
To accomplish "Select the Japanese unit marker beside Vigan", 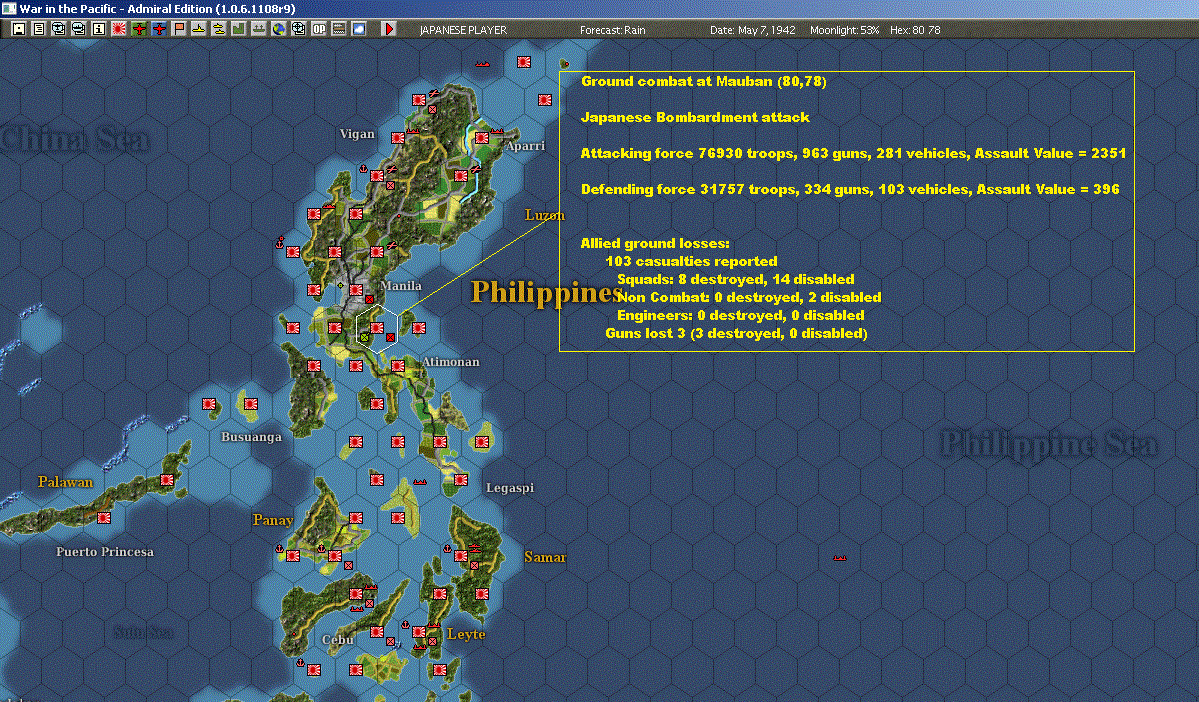I will click(x=398, y=138).
